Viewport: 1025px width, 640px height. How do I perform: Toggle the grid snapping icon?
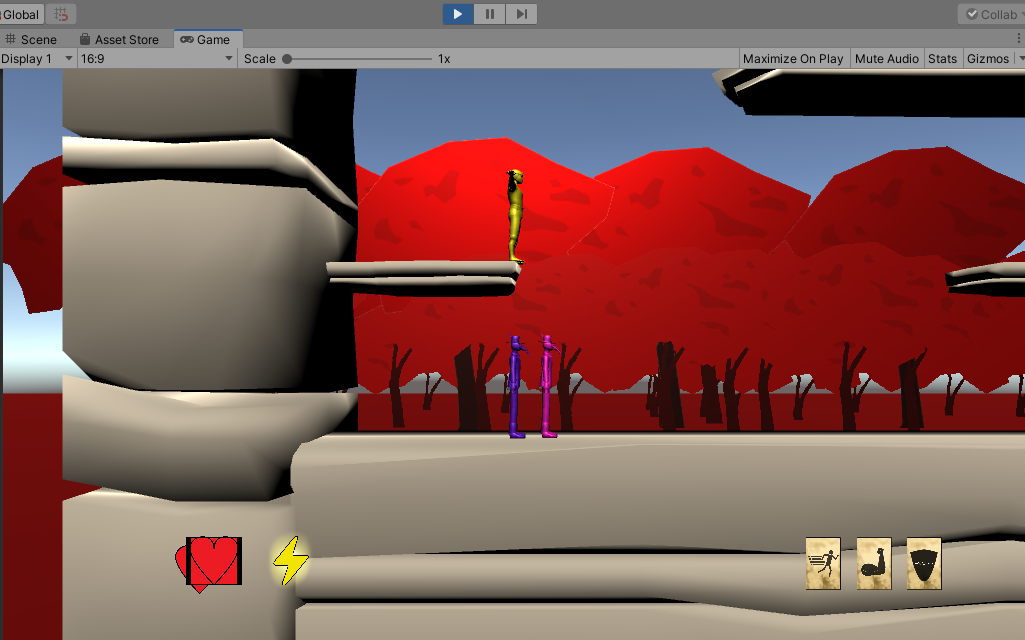(x=61, y=14)
